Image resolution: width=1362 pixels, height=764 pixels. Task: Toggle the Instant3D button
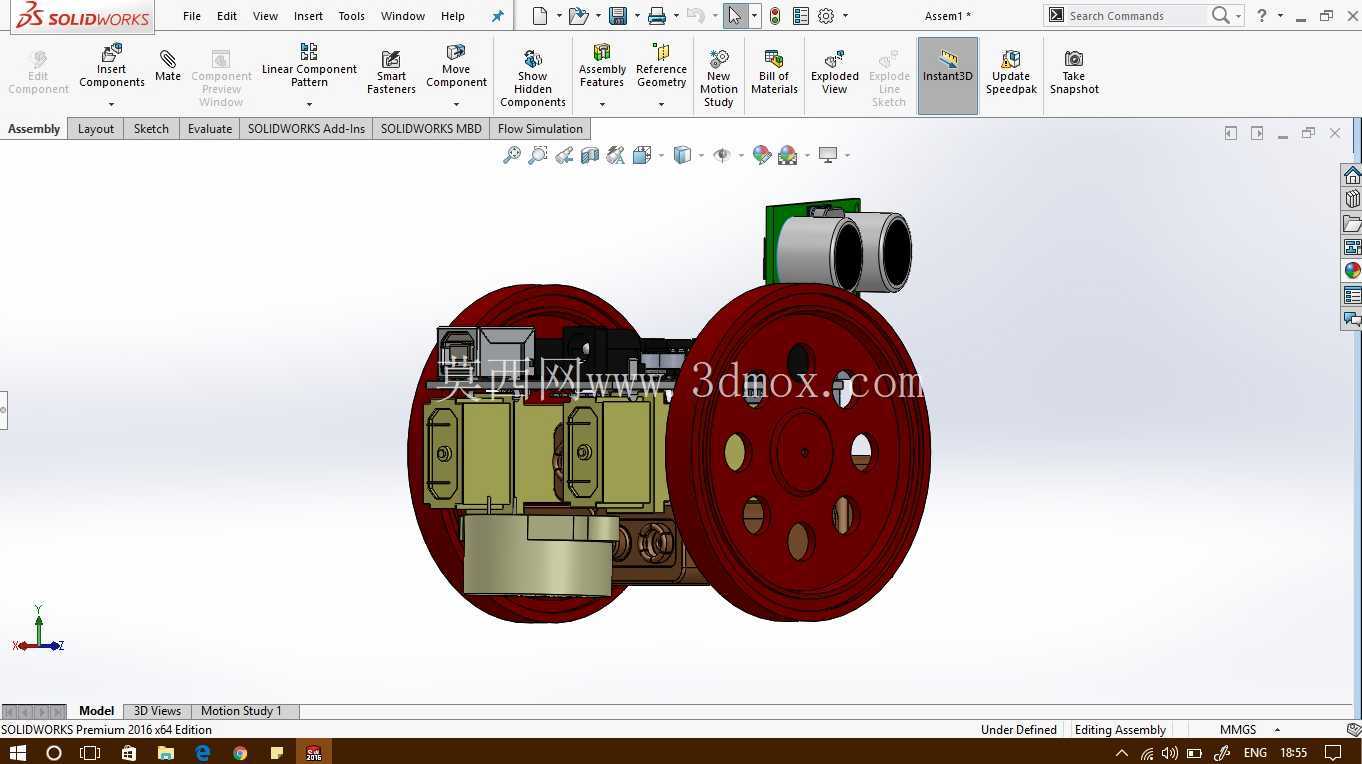tap(948, 75)
